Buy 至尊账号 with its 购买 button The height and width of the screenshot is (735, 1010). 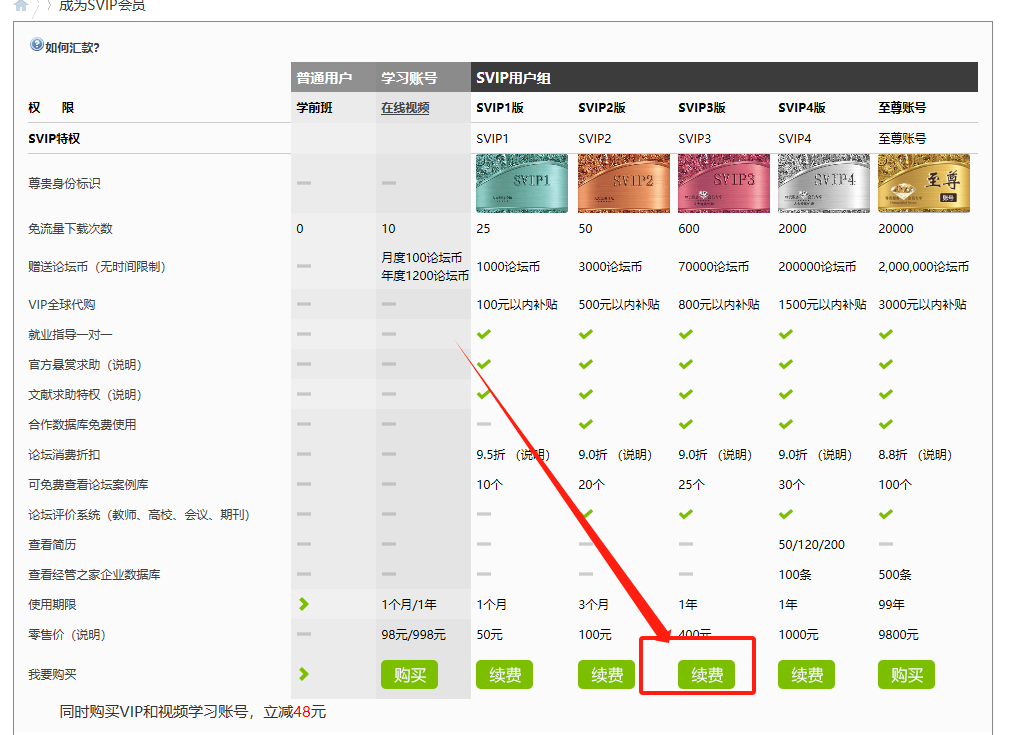(x=906, y=675)
